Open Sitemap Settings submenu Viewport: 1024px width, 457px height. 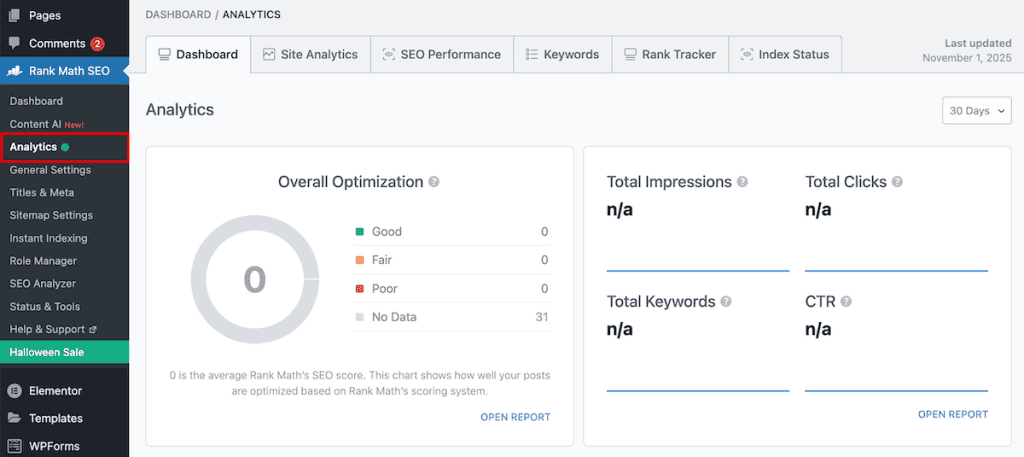point(51,215)
